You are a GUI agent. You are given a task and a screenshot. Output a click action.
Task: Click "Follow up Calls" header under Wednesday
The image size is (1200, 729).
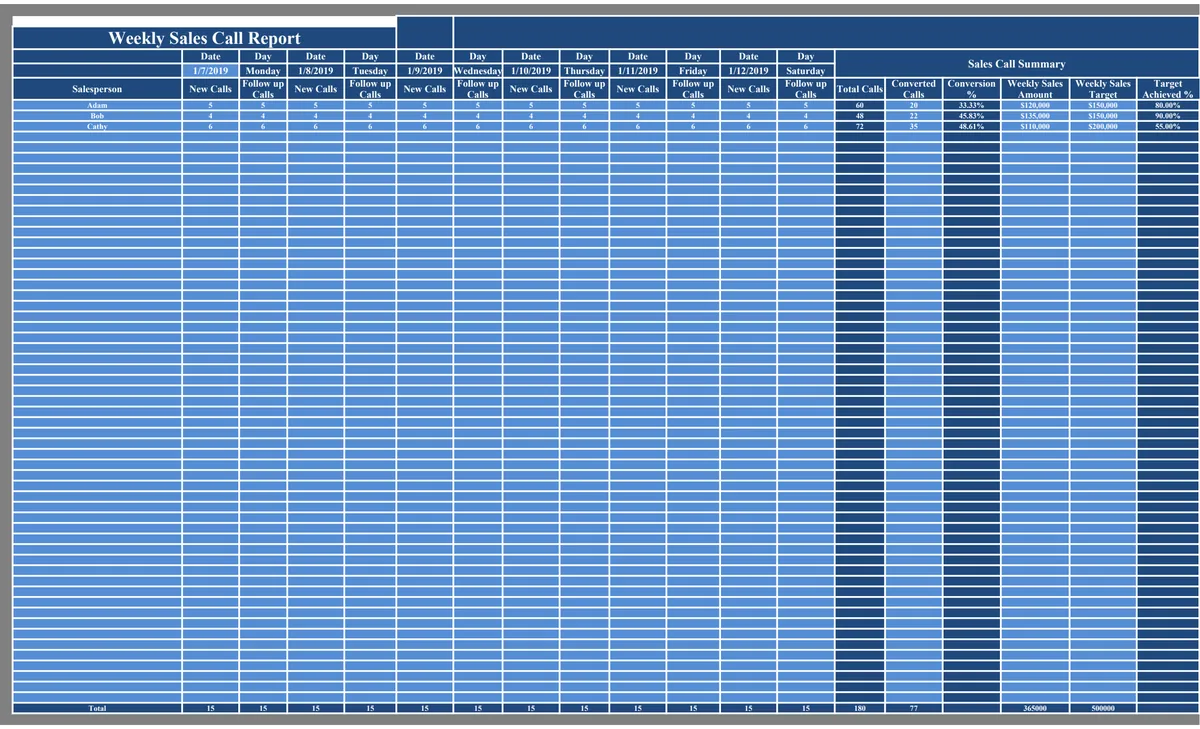point(478,89)
